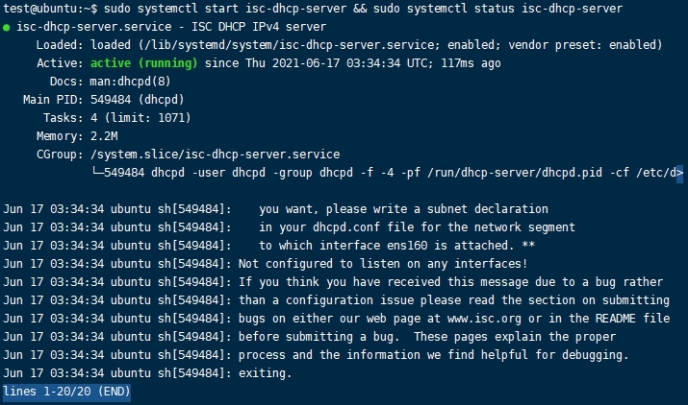Click the Main PID value 549484
Viewport: 688px width, 405px height.
(115, 100)
